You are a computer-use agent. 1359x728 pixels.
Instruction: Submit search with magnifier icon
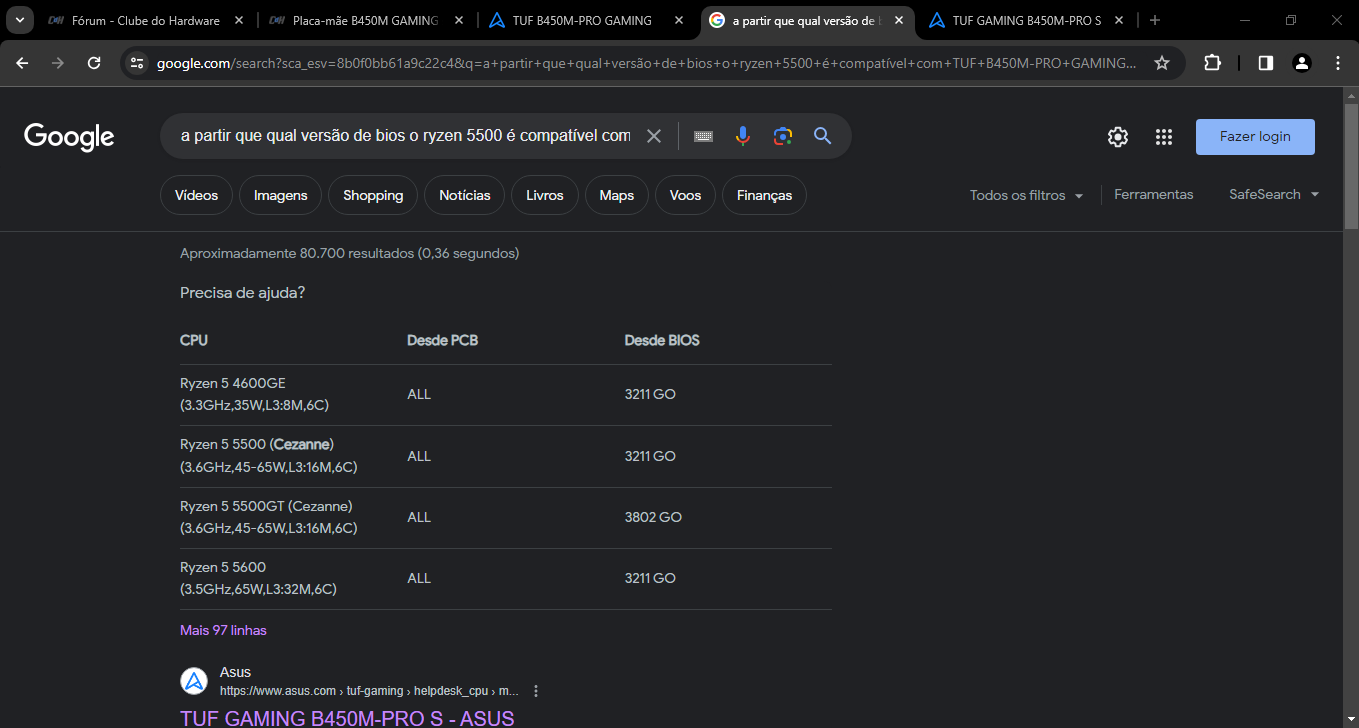pos(823,136)
